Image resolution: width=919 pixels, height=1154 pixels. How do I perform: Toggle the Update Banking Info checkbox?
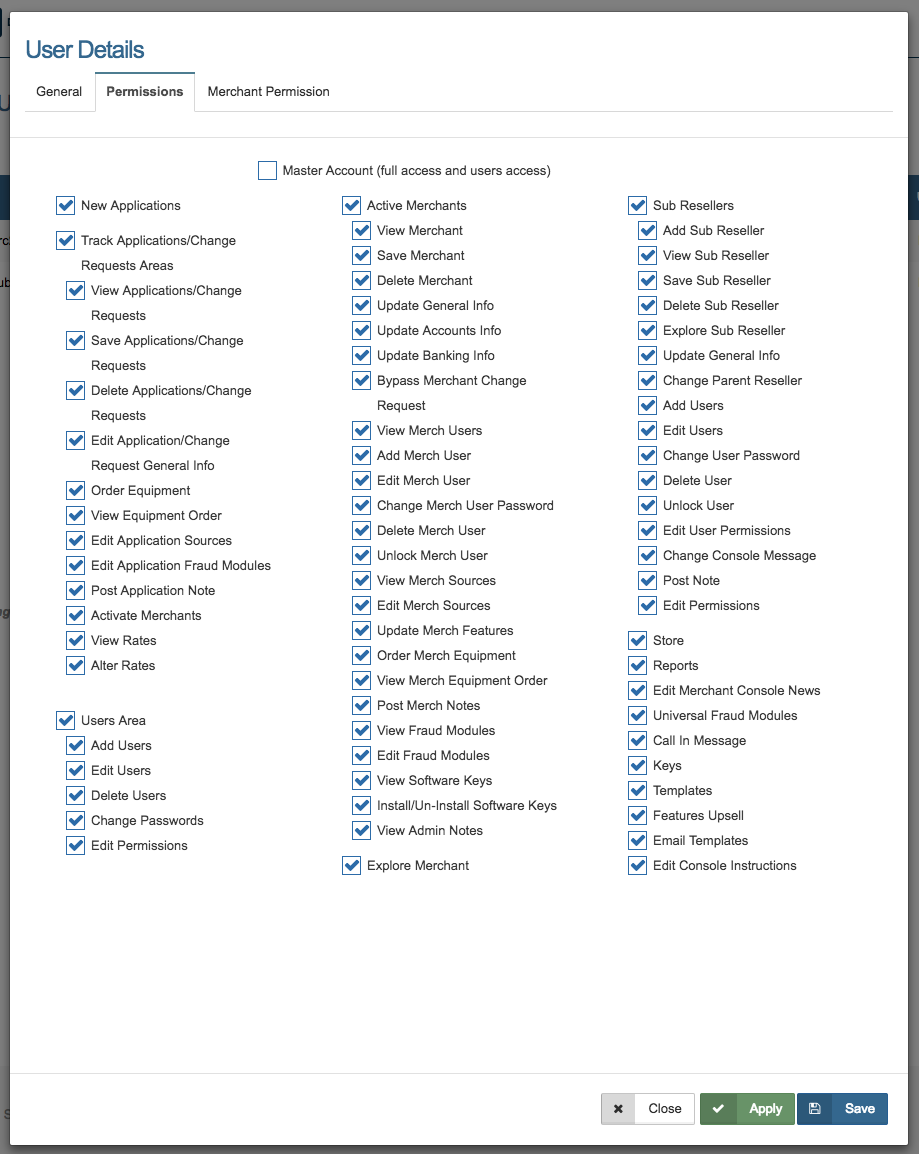pos(362,356)
